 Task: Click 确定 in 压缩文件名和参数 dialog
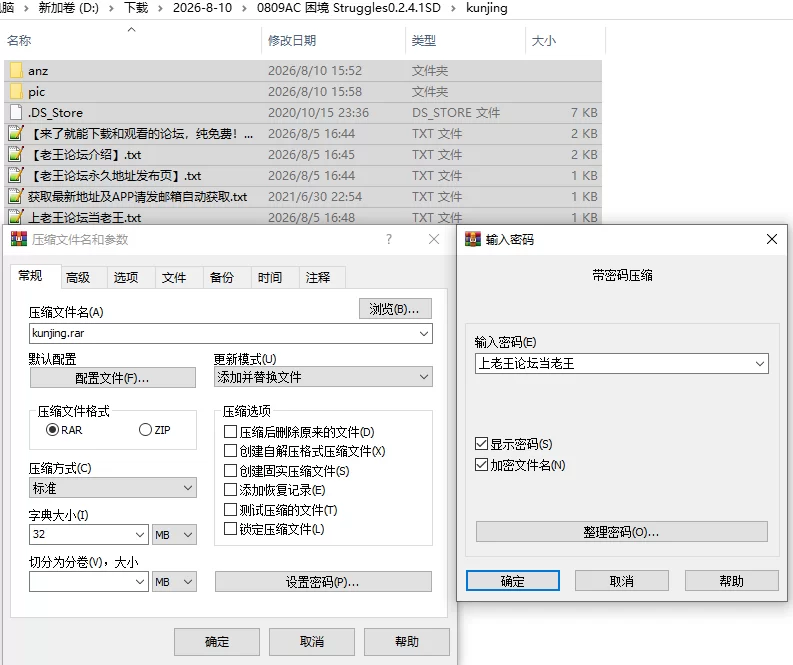click(x=217, y=642)
